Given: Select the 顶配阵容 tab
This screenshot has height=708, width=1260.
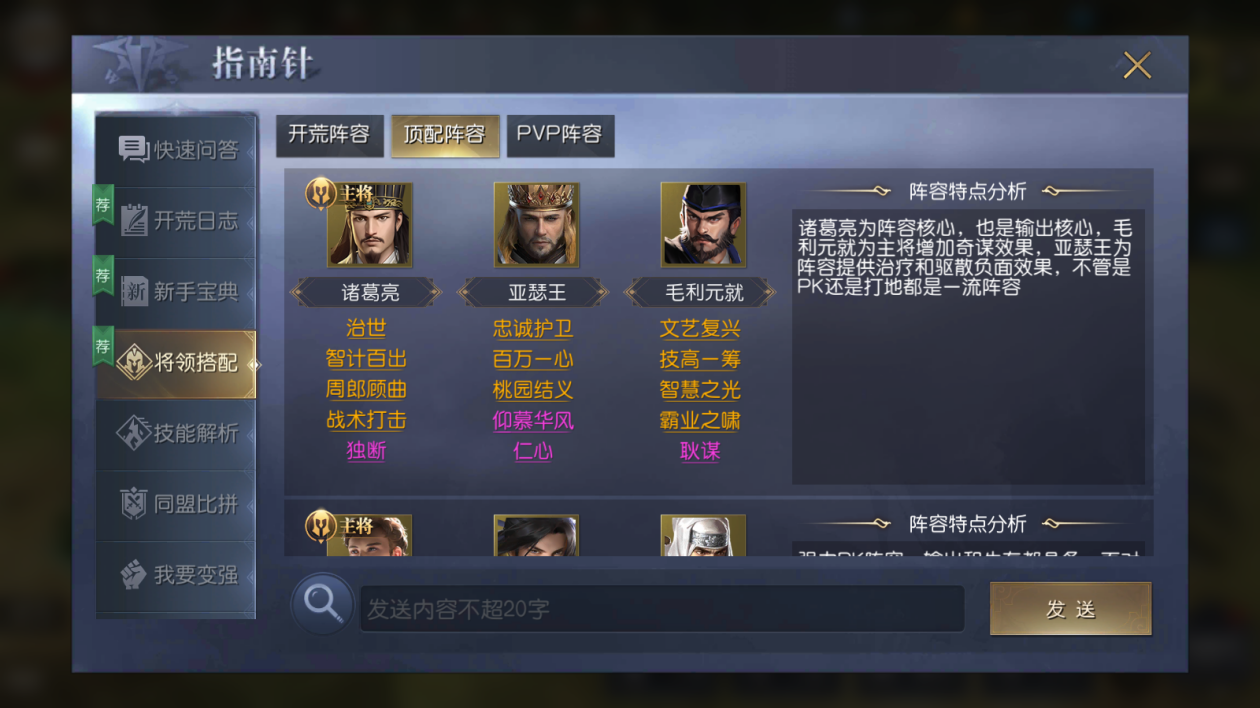Looking at the screenshot, I should (445, 135).
